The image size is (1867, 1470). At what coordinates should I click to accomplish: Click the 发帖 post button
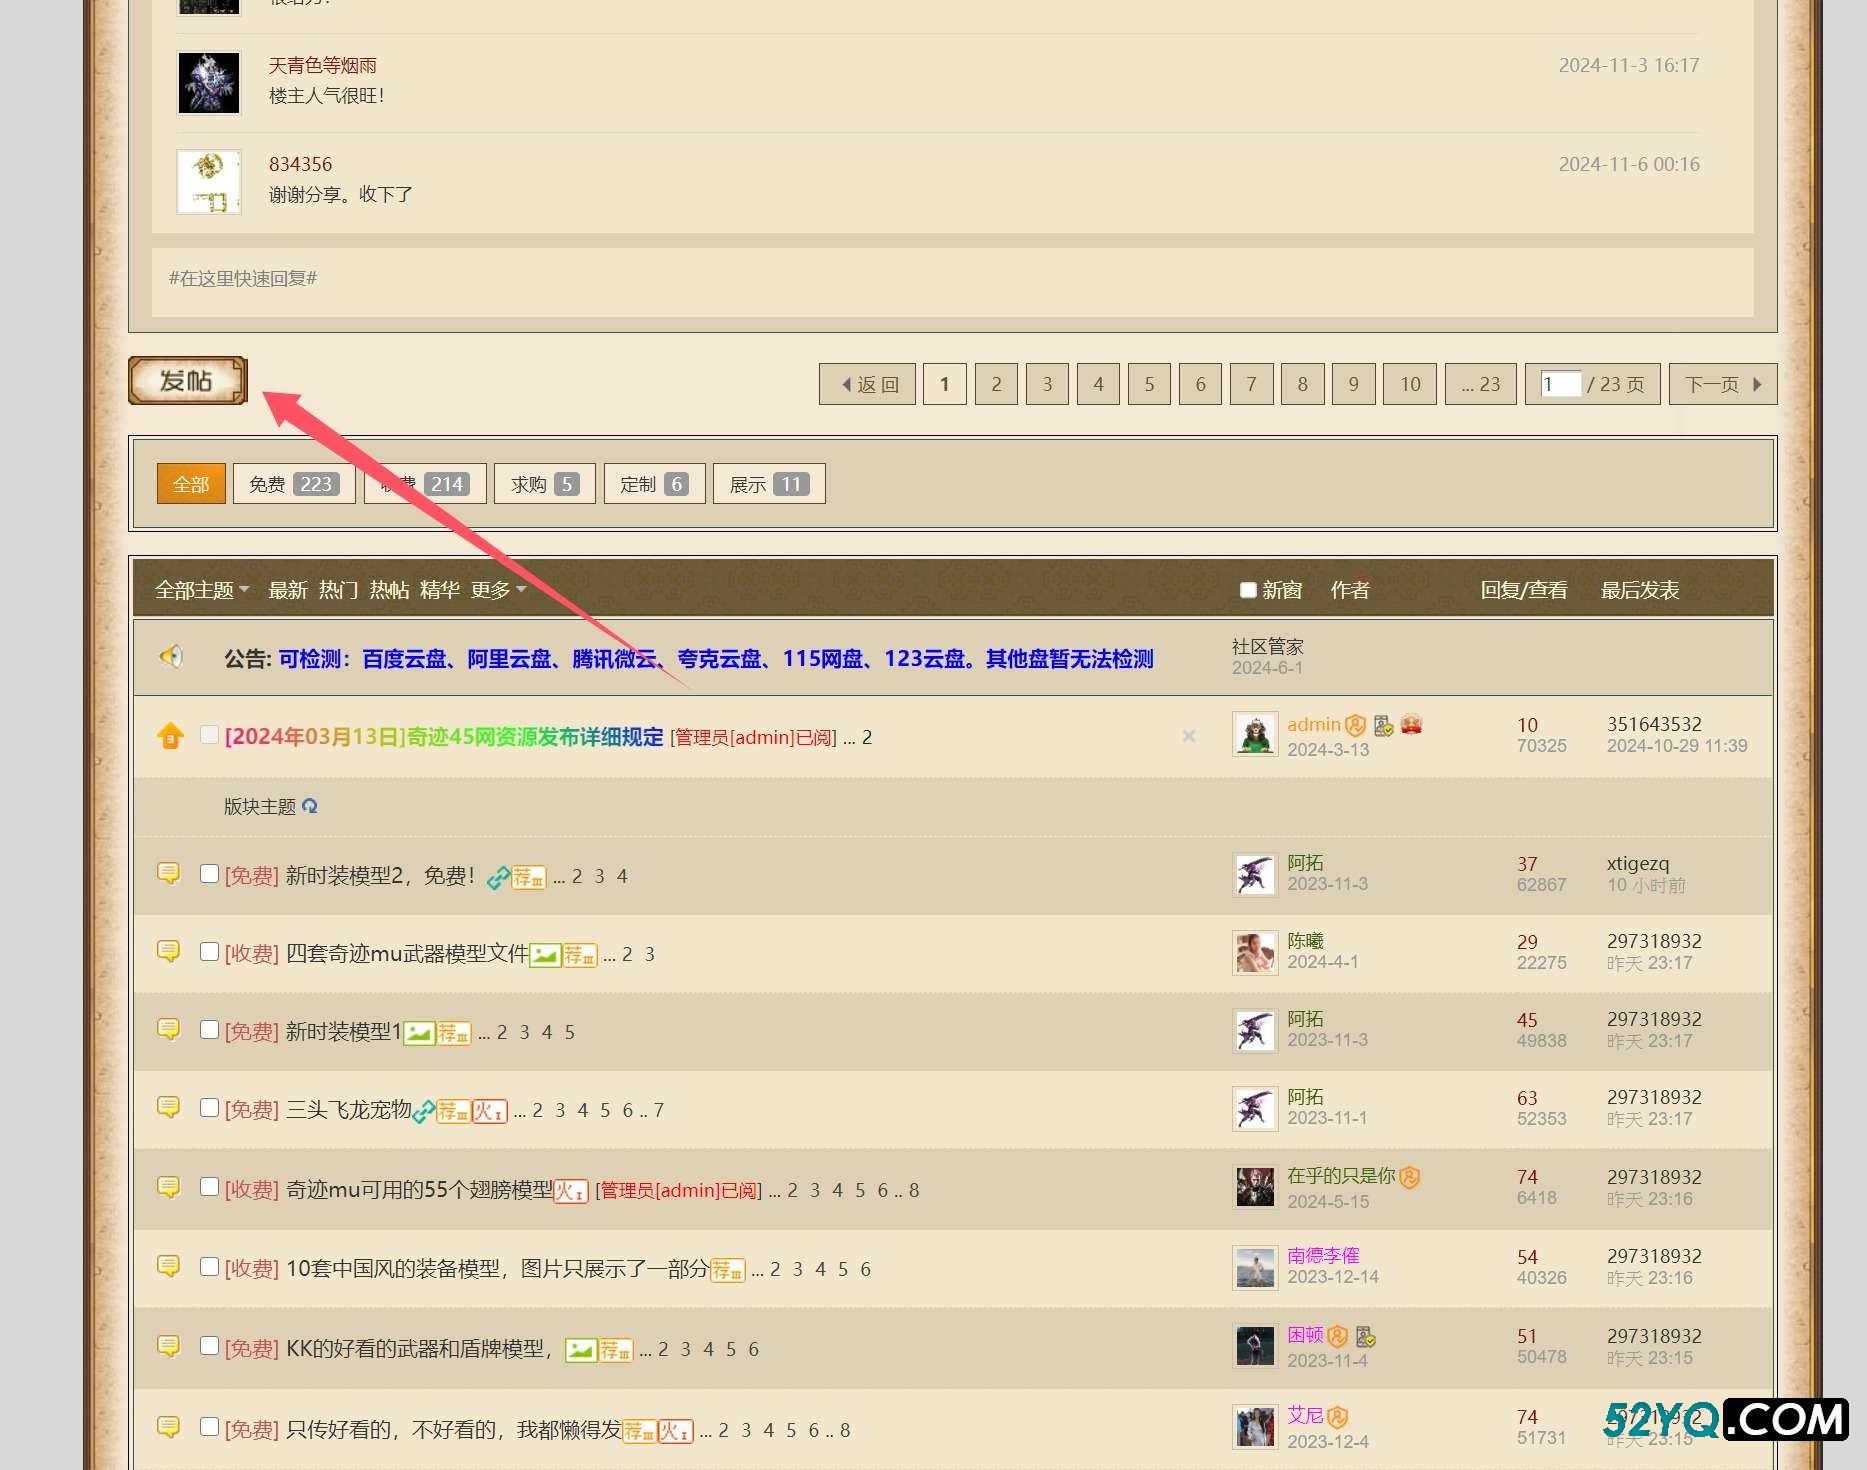pos(187,381)
